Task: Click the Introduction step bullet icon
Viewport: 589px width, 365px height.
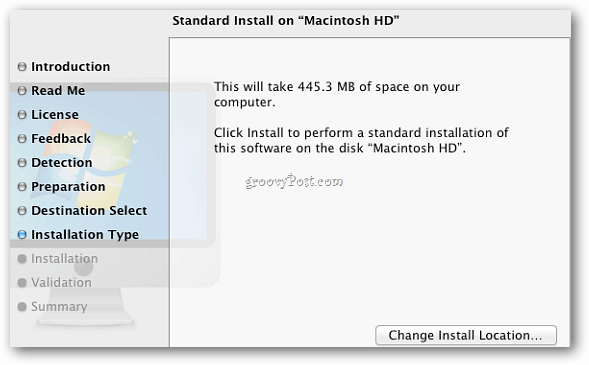Action: (x=22, y=67)
